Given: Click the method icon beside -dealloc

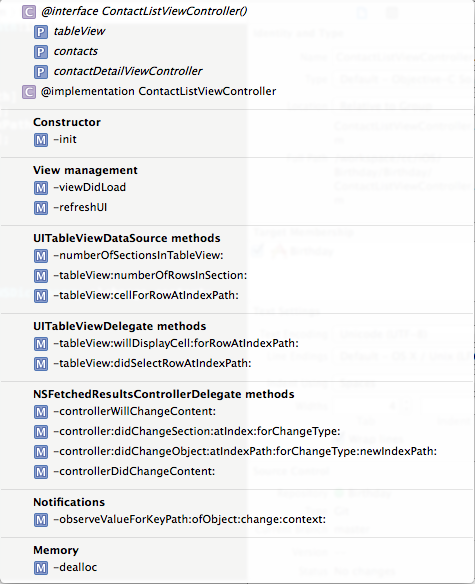Looking at the screenshot, I should point(41,568).
